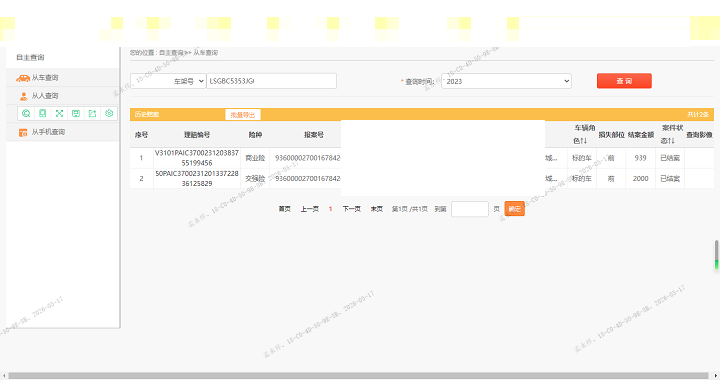Sort by 案件状态 column header
The height and width of the screenshot is (380, 720).
pos(669,134)
